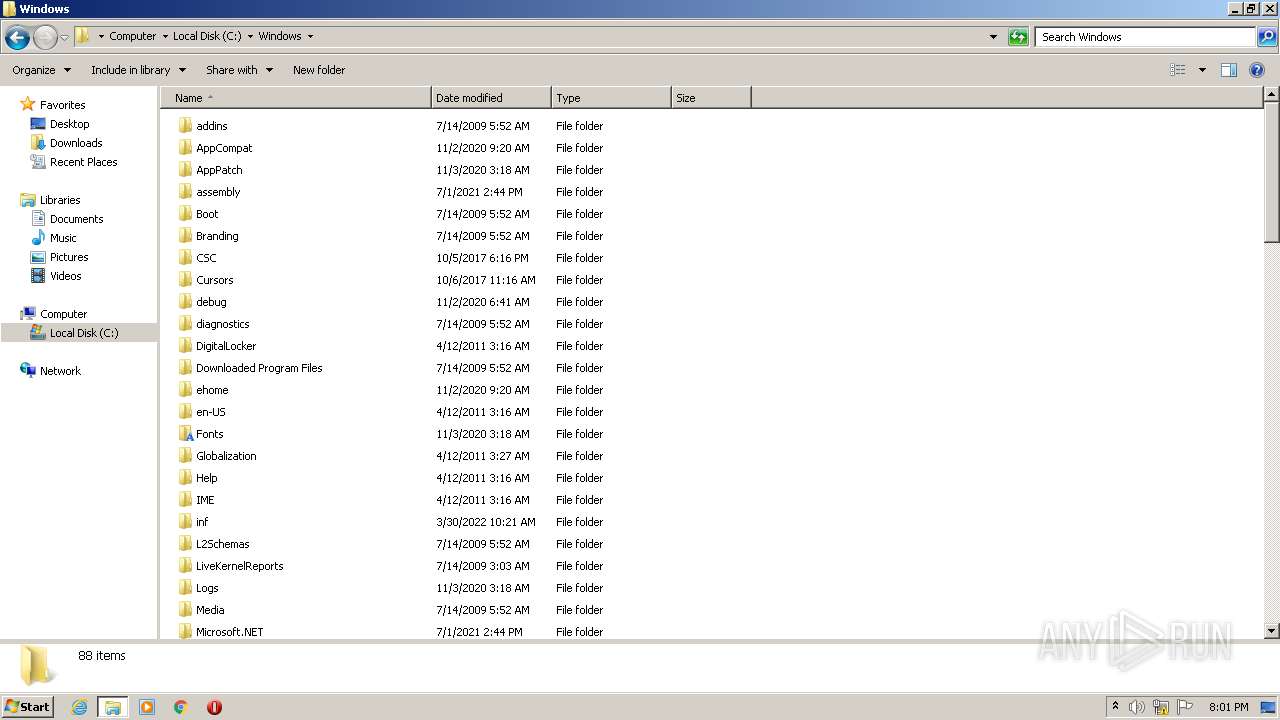Screen dimensions: 1280x720
Task: Select the Cursors folder icon
Action: [x=185, y=280]
